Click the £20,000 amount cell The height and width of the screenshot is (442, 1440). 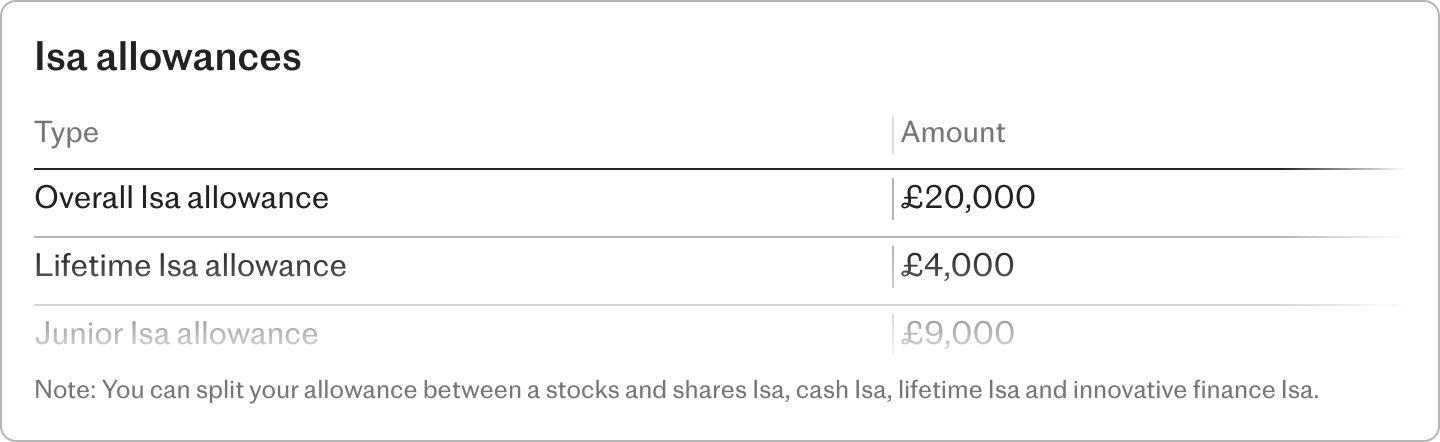968,198
